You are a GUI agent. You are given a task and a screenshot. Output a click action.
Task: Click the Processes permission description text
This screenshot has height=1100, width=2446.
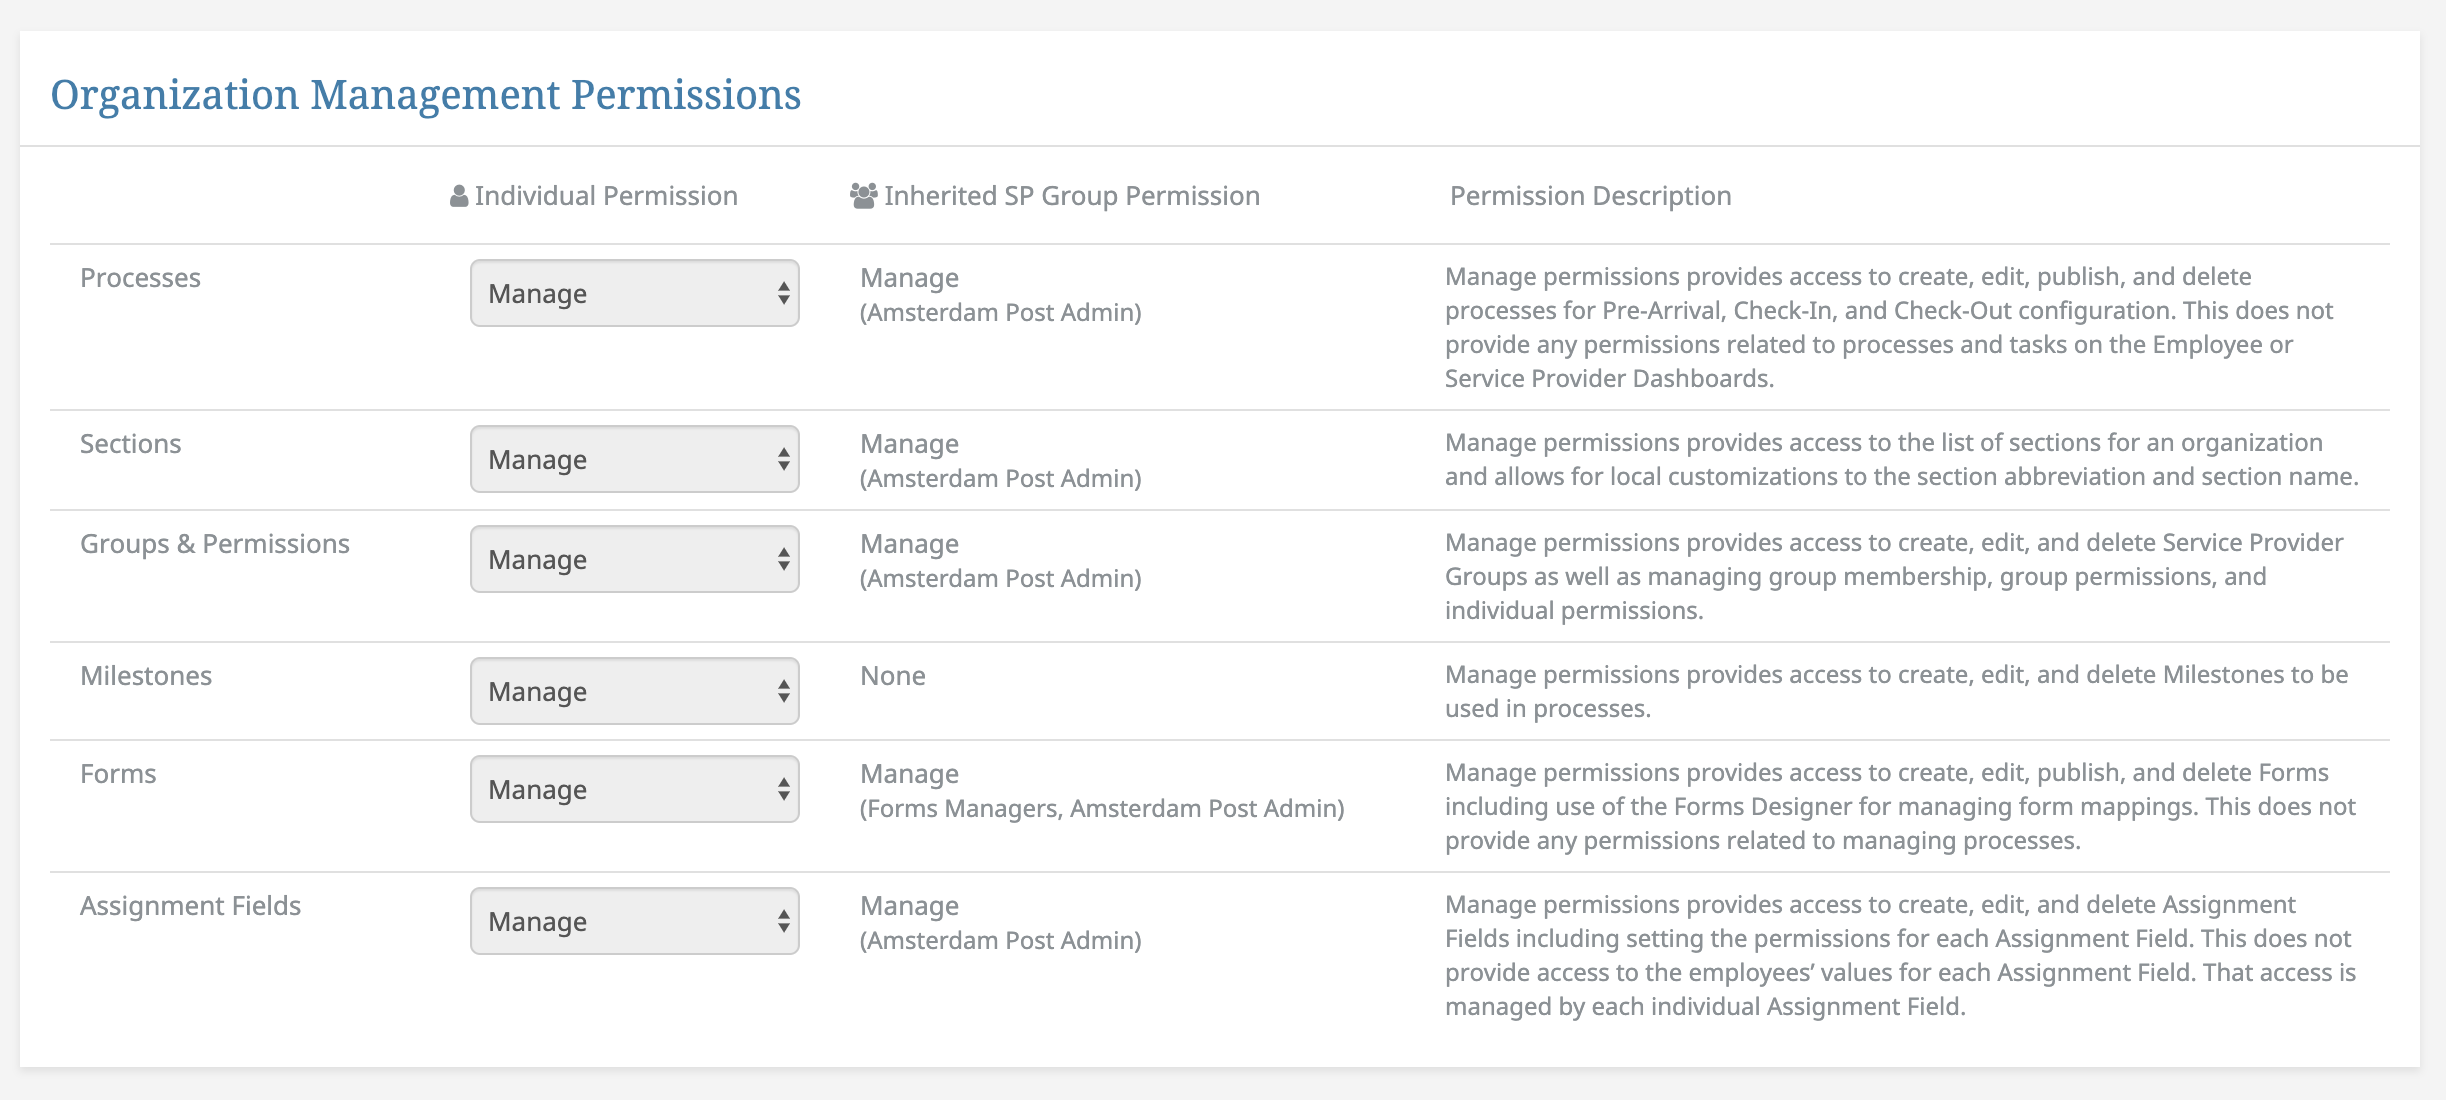[x=1889, y=327]
